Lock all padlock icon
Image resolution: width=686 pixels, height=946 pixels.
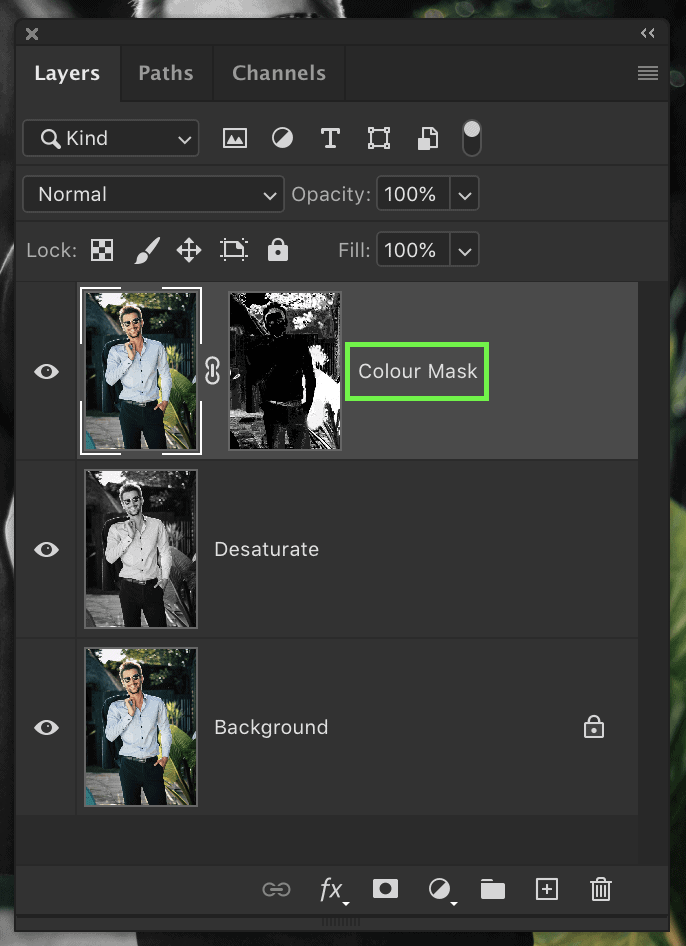tap(278, 250)
